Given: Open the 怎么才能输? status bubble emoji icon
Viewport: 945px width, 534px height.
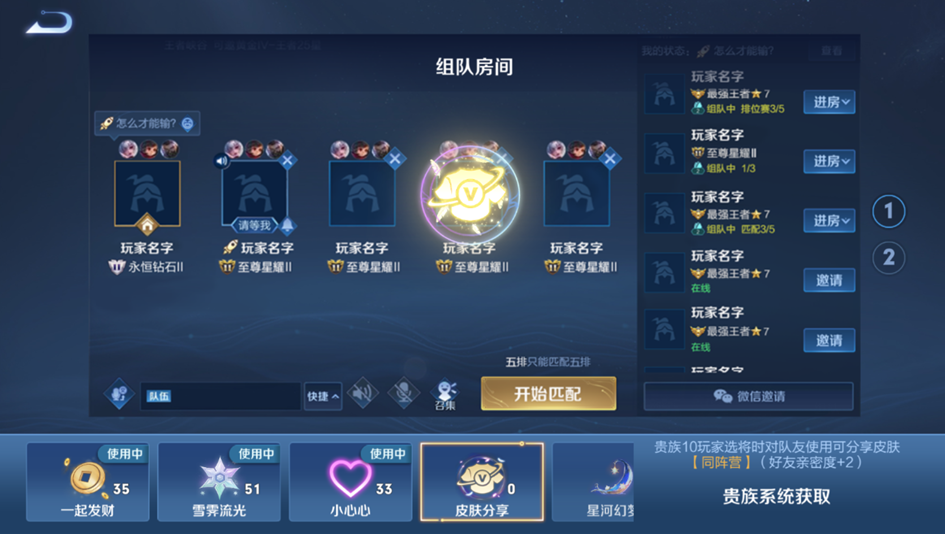Looking at the screenshot, I should pyautogui.click(x=187, y=124).
